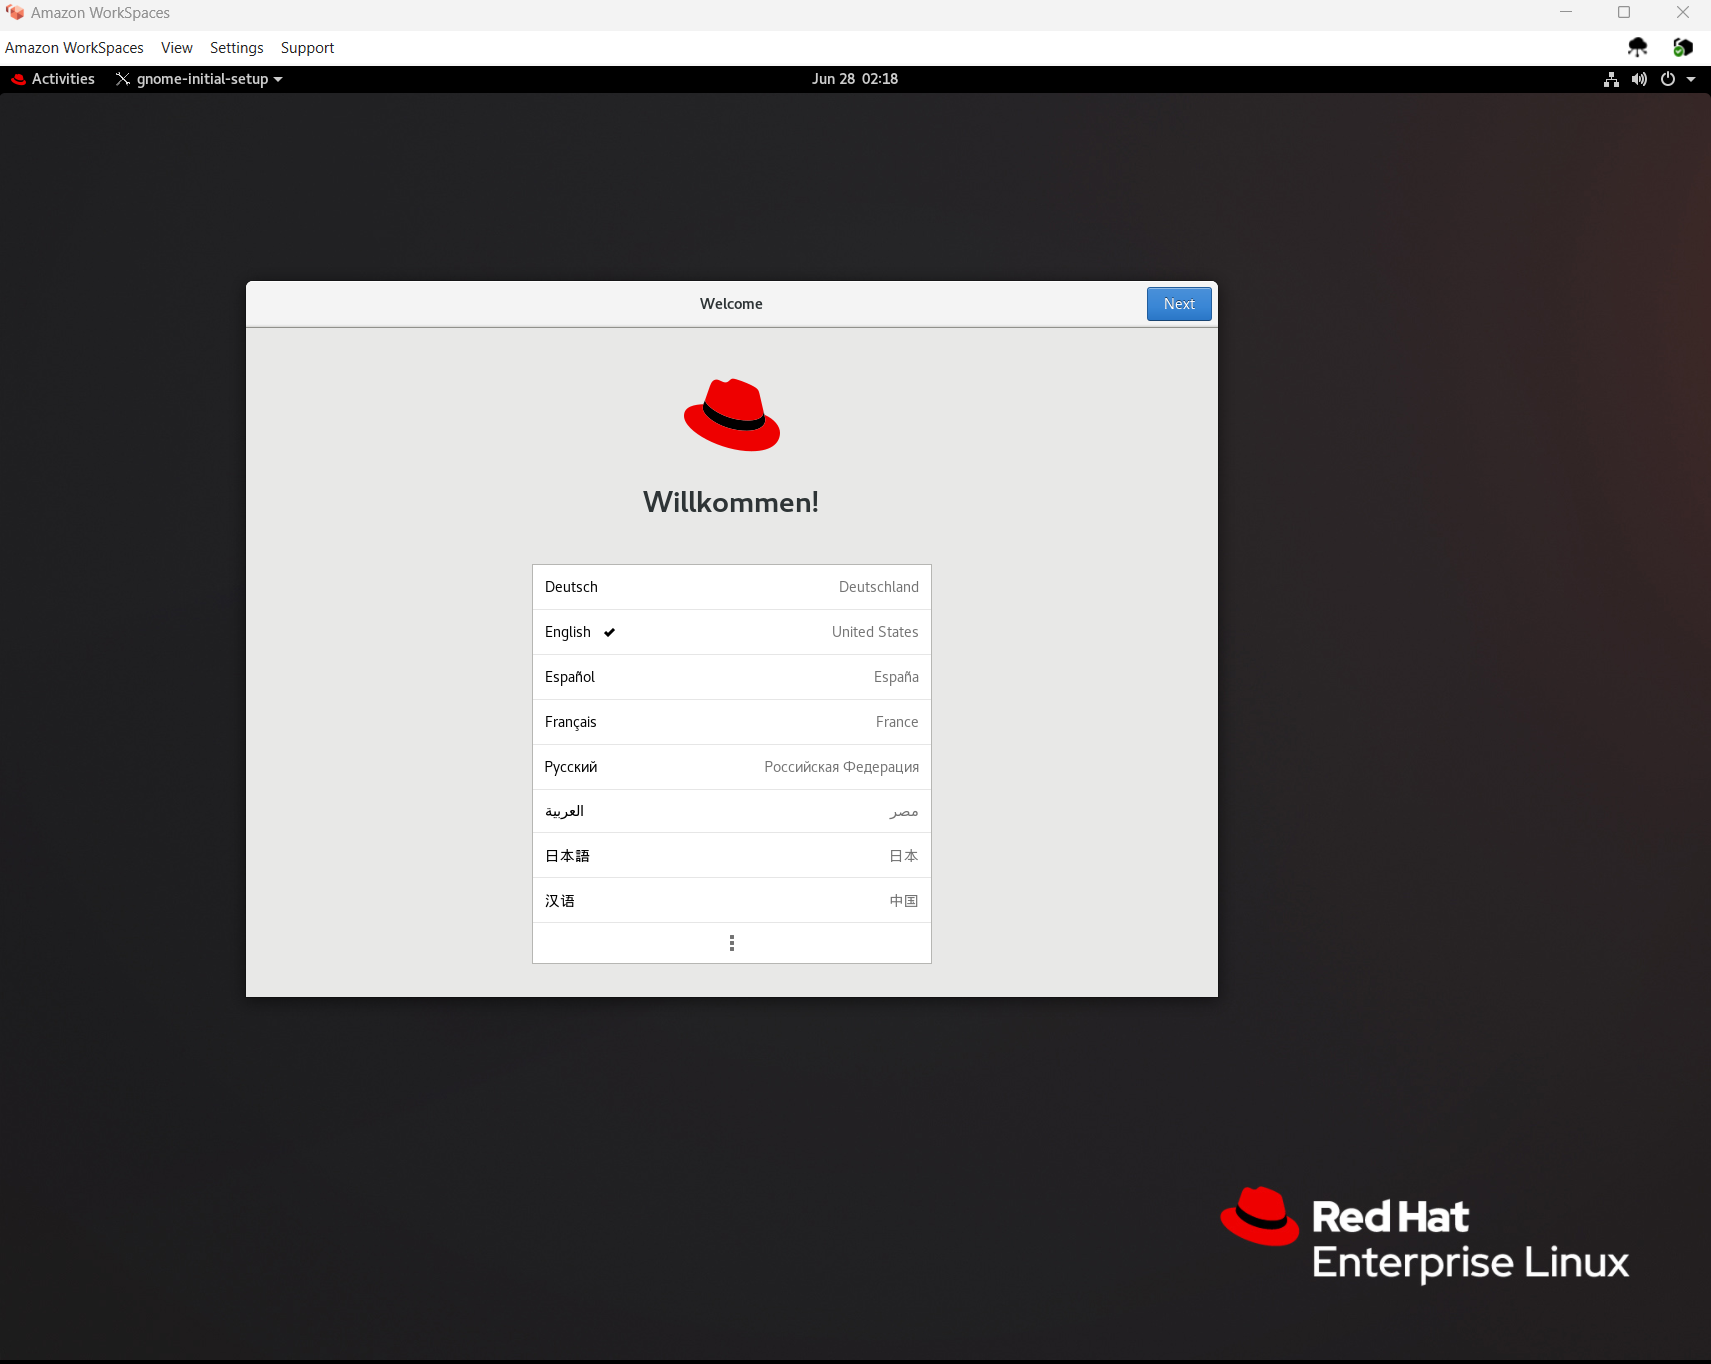Click the Red Hat logo on the Welcome dialog
Image resolution: width=1711 pixels, height=1364 pixels.
731,415
